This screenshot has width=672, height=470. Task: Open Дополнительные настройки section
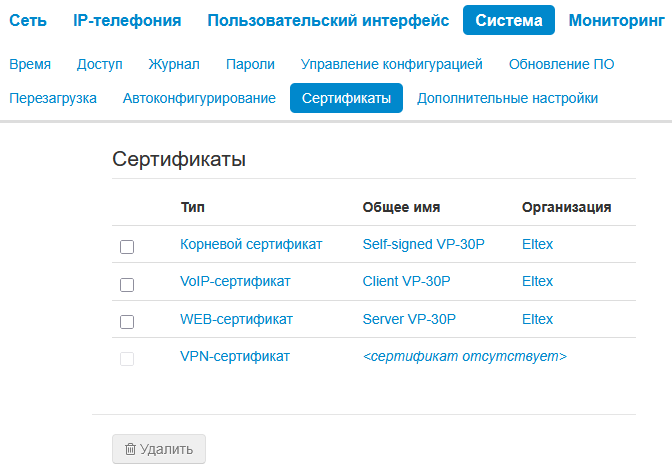(507, 98)
